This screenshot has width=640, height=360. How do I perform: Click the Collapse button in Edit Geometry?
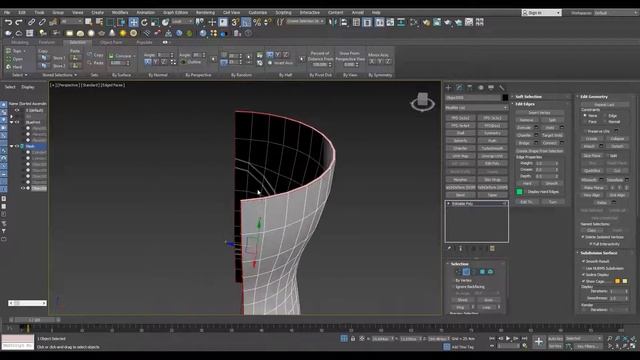617,139
